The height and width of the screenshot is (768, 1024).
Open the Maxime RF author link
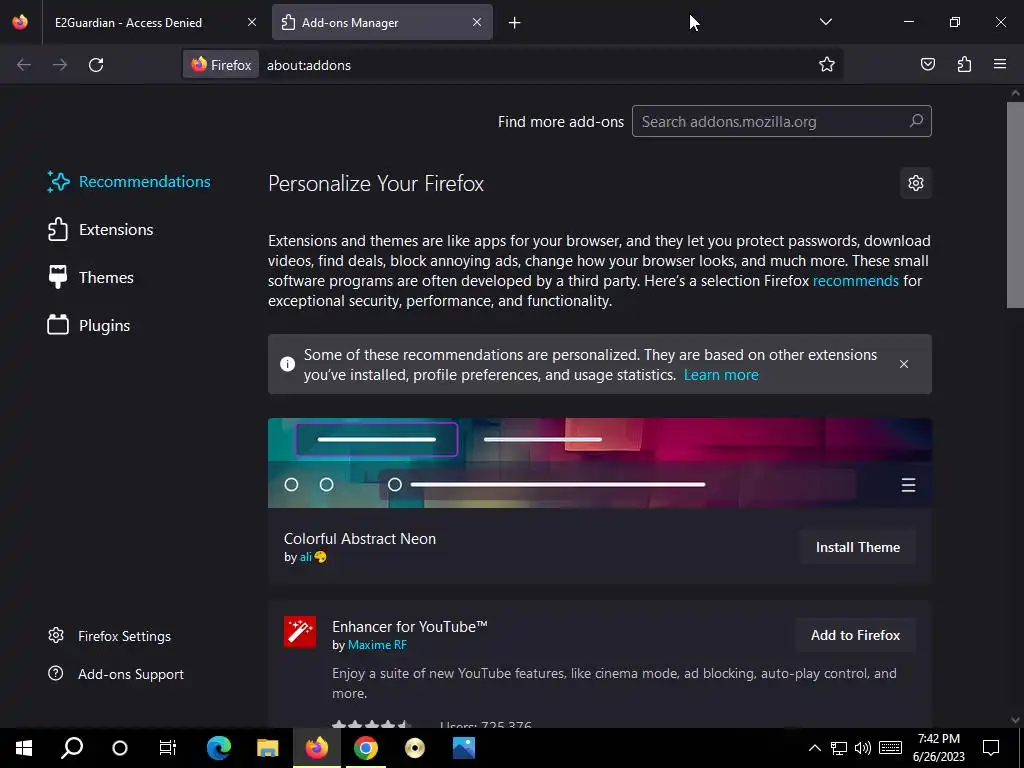(377, 645)
